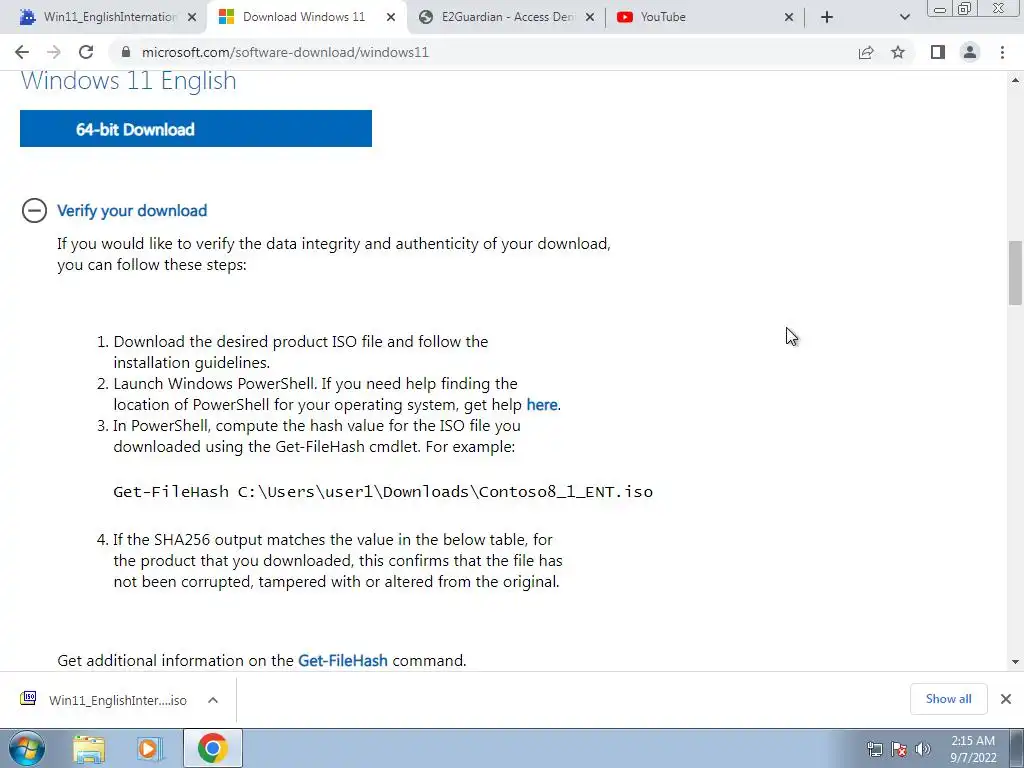Open the Action Center flag icon
The width and height of the screenshot is (1024, 768).
pos(899,749)
